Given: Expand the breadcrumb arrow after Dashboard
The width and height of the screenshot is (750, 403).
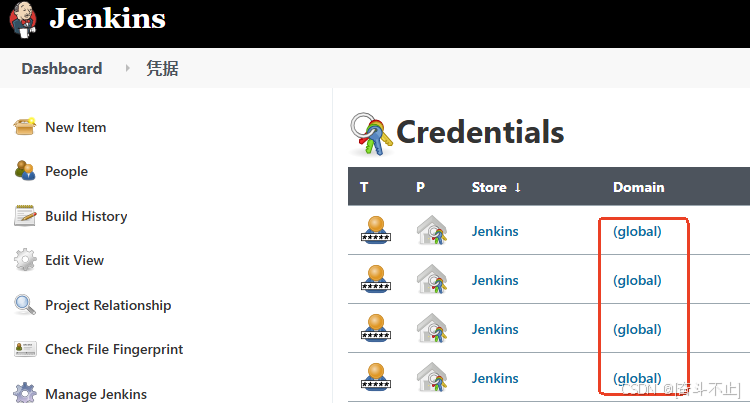Looking at the screenshot, I should click(127, 68).
